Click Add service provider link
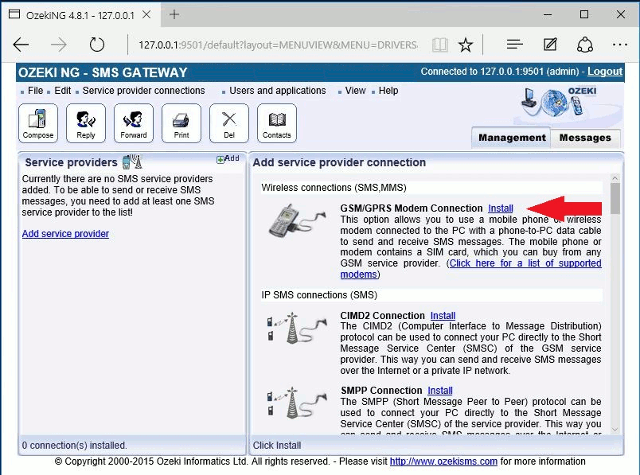640x475 pixels. point(65,234)
